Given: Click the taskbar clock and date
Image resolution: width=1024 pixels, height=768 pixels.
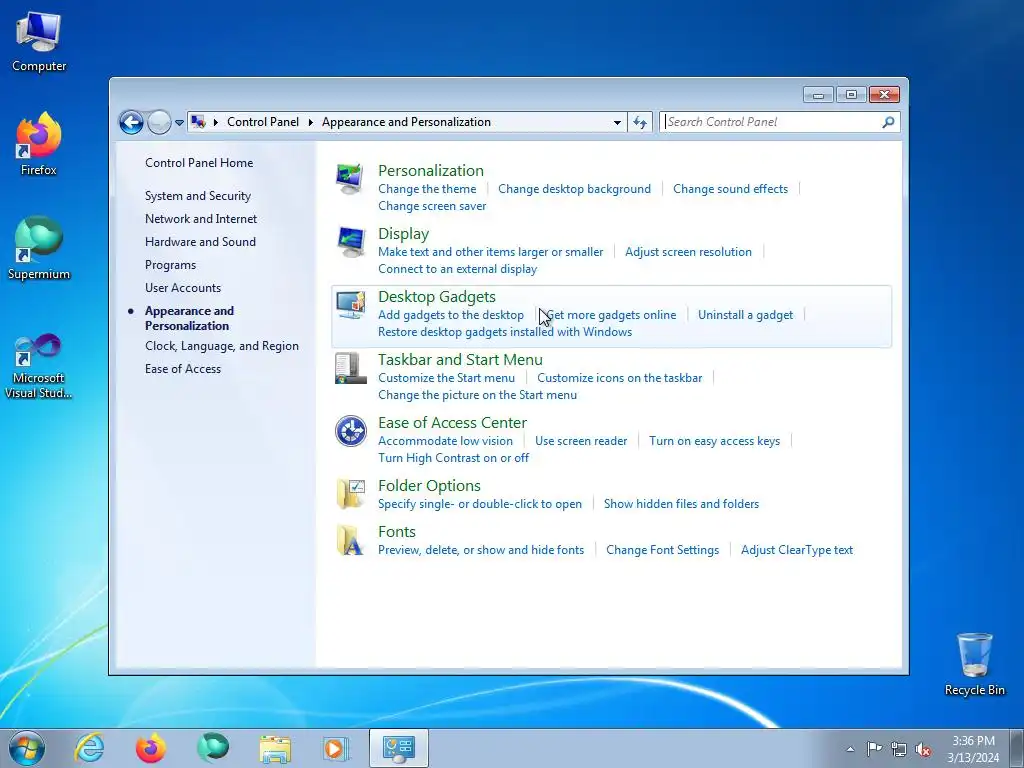Looking at the screenshot, I should pos(973,749).
